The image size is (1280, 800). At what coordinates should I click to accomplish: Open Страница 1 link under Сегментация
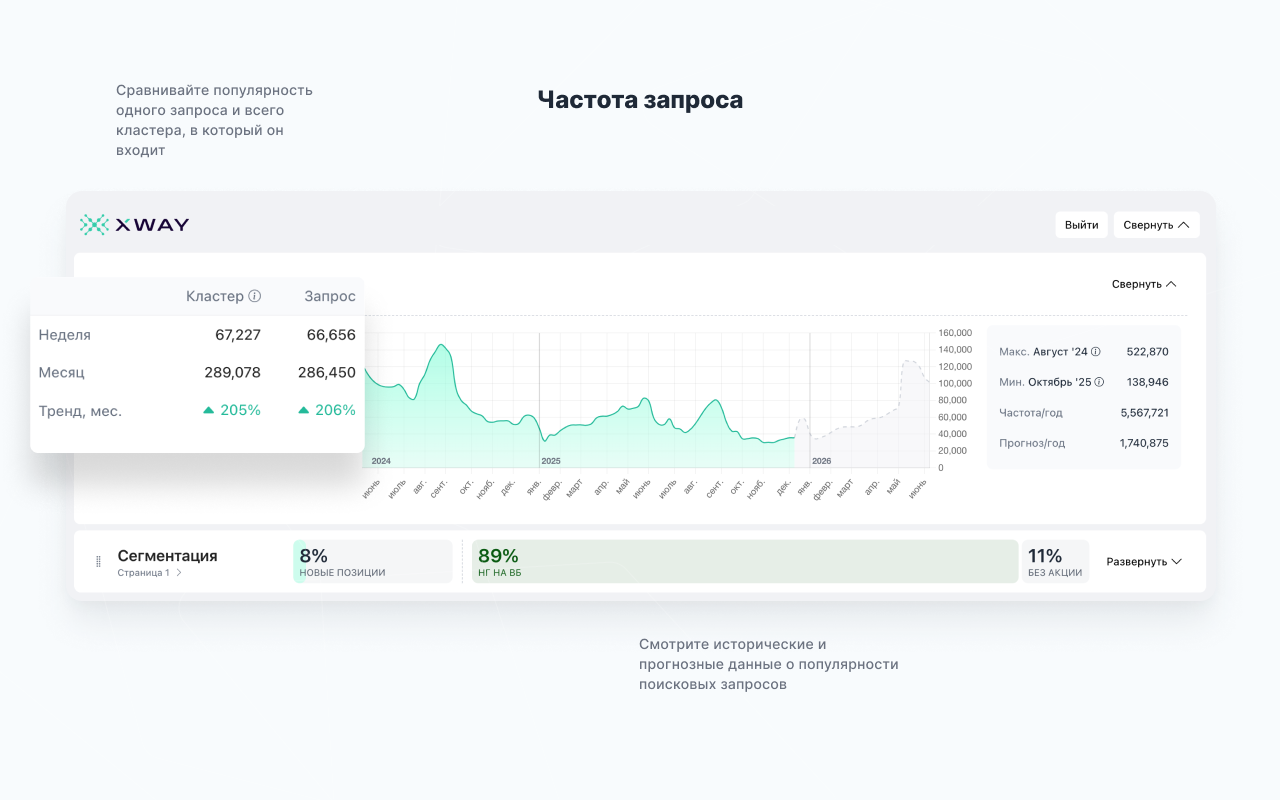[146, 574]
